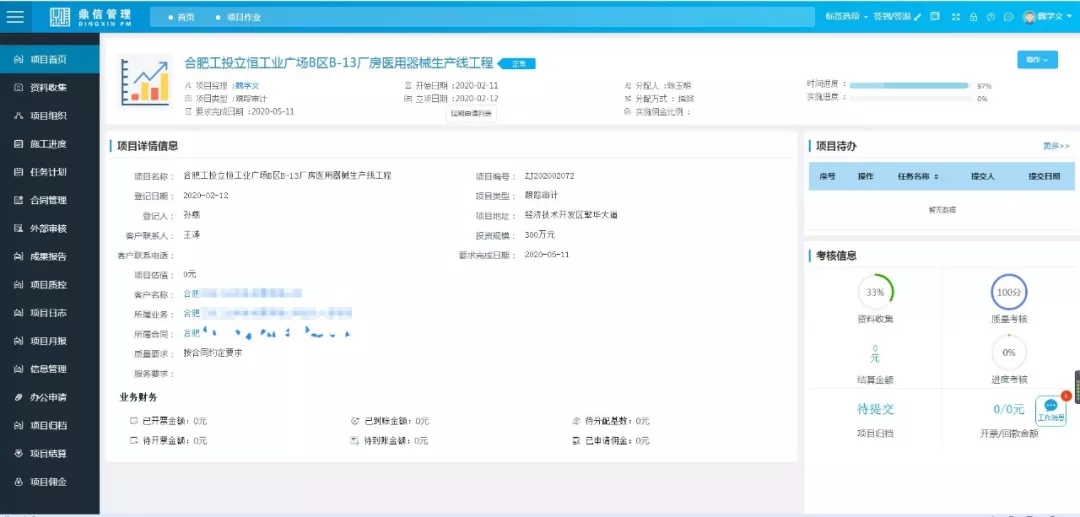The width and height of the screenshot is (1080, 517).
Task: Open the 工作微号 chat widget
Action: [1051, 411]
